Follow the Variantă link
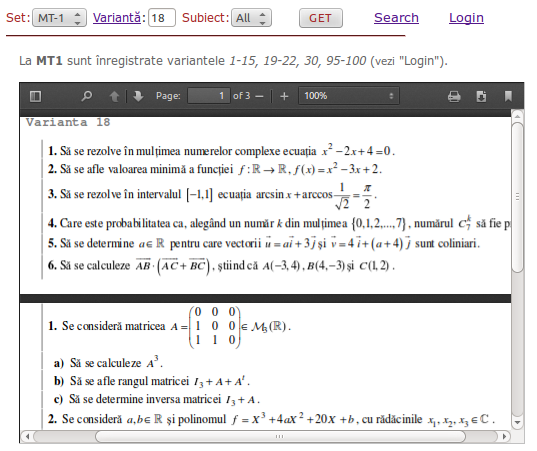This screenshot has width=537, height=451. tap(116, 17)
